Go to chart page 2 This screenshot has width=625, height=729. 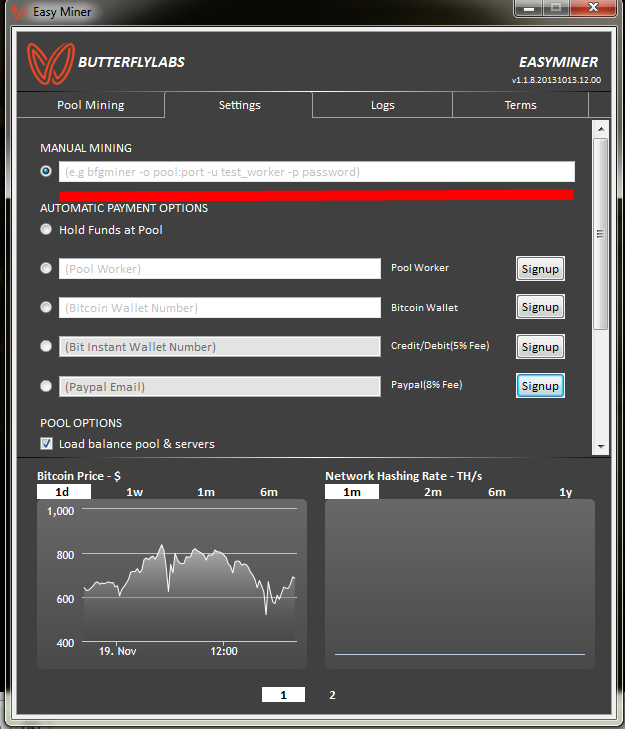point(332,695)
